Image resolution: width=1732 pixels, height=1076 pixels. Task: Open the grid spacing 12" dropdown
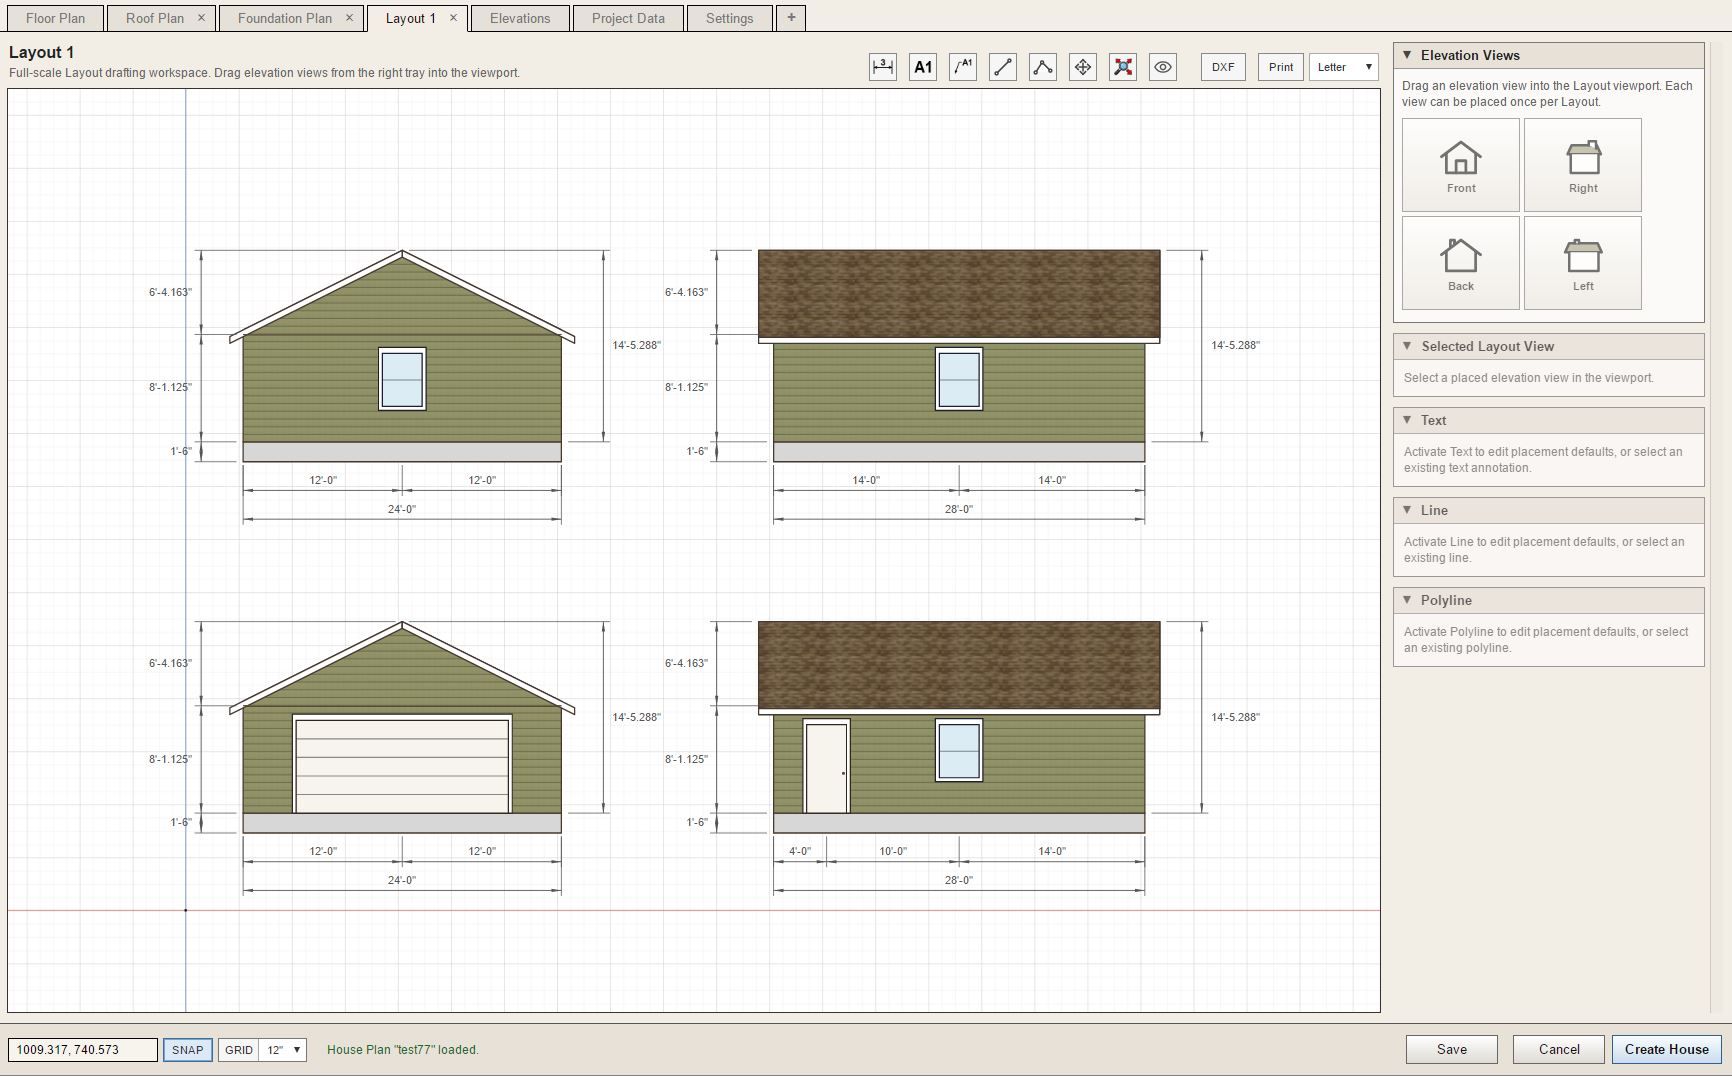[x=283, y=1050]
